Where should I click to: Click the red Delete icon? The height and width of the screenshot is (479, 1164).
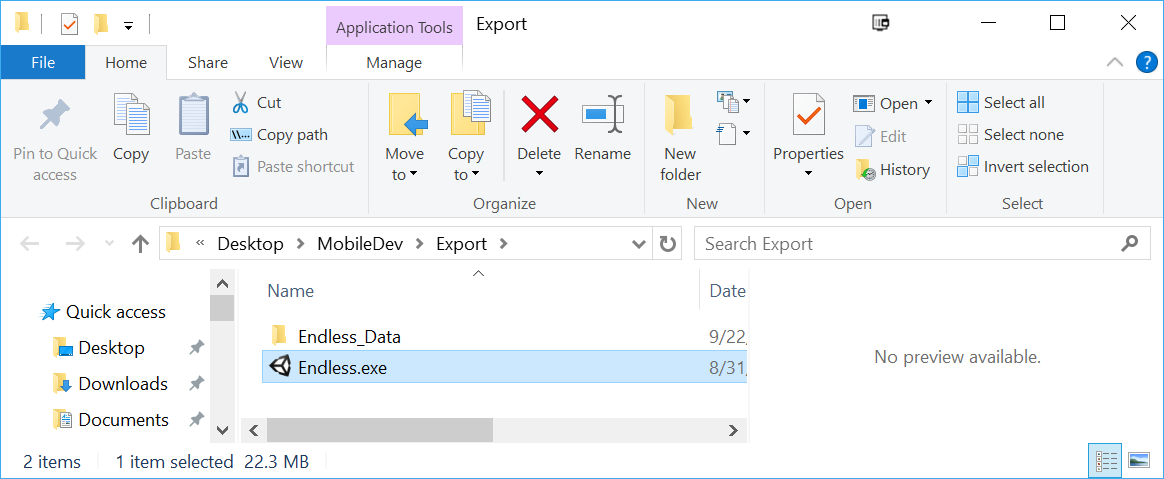[x=539, y=114]
